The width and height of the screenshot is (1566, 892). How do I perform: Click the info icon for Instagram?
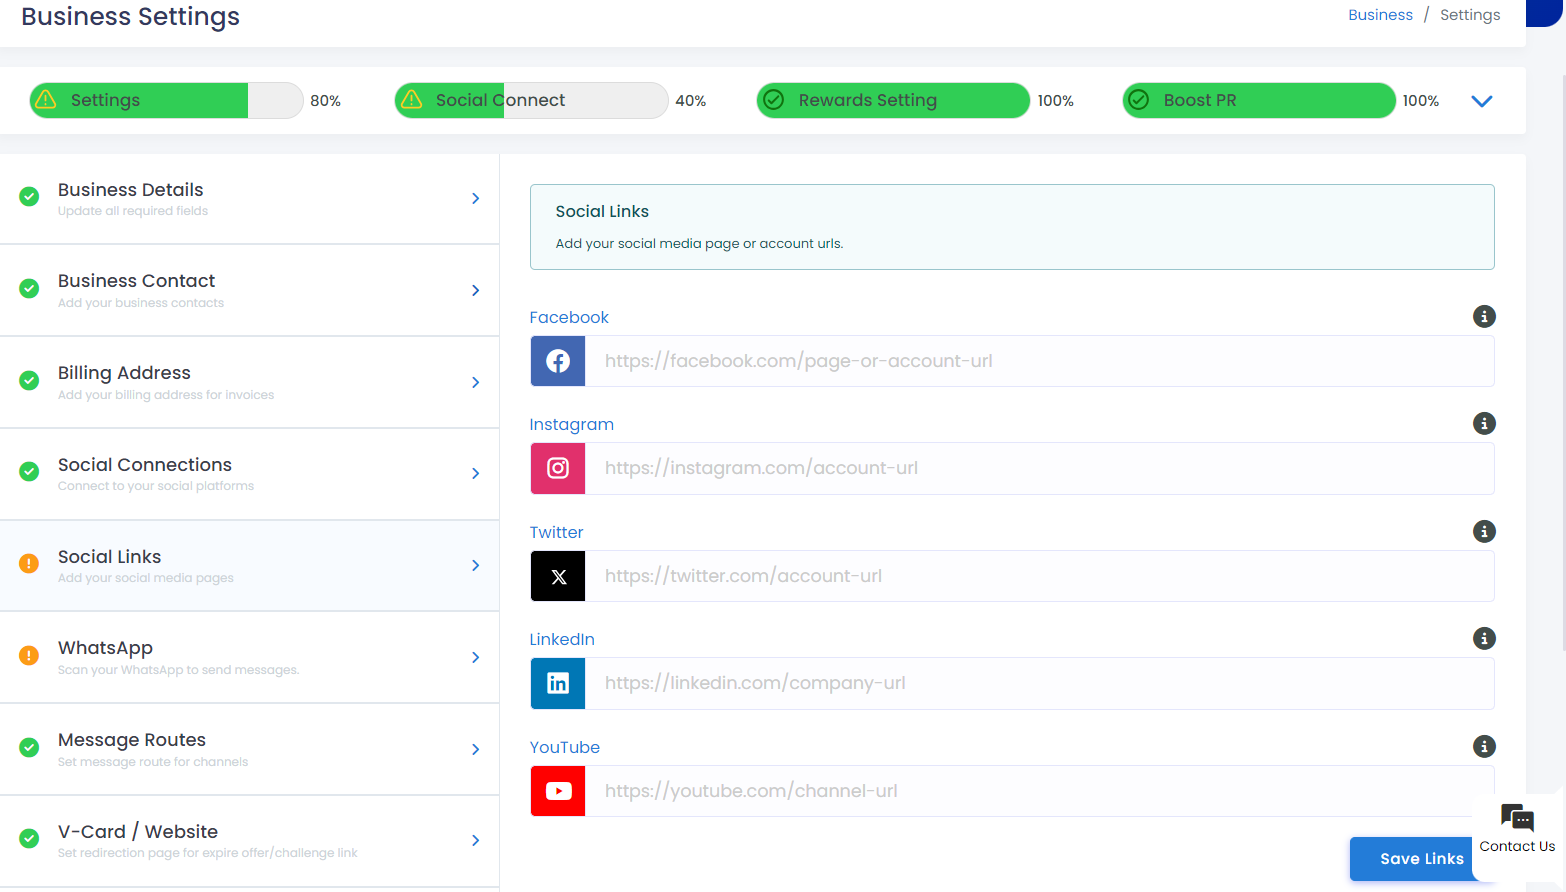click(1484, 424)
